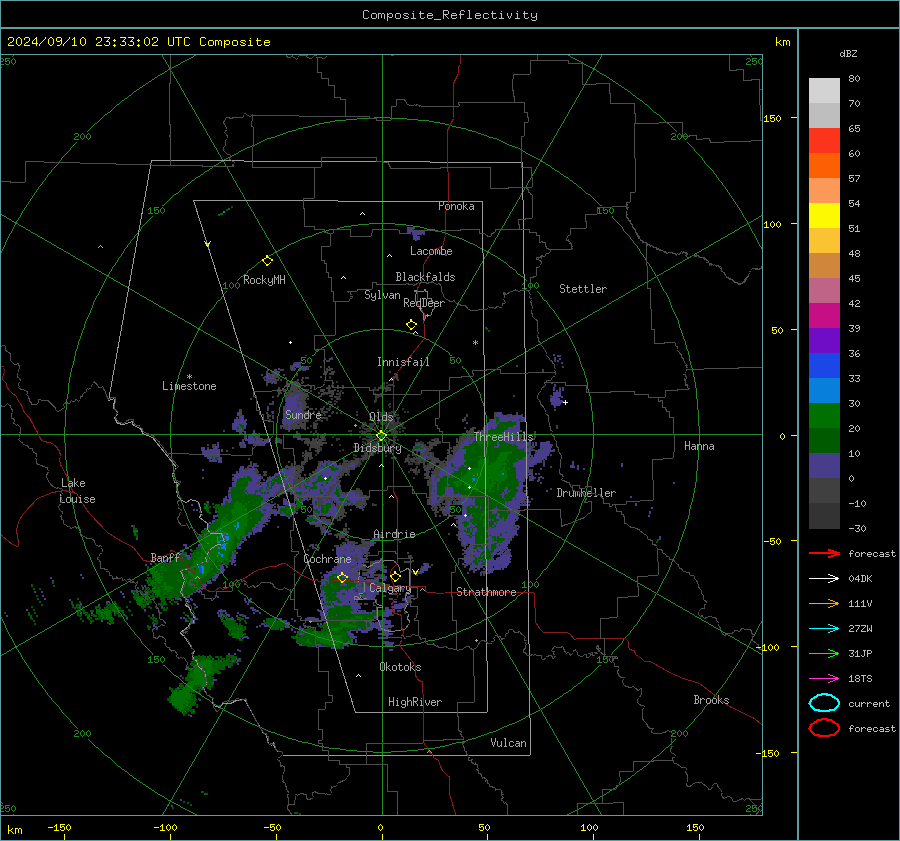Click the Hanna town label
Viewport: 900px width, 841px height.
(x=699, y=446)
